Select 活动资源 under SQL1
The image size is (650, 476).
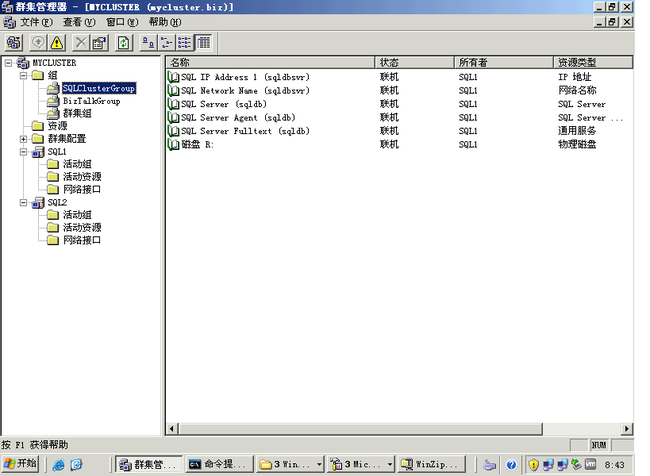pos(82,177)
